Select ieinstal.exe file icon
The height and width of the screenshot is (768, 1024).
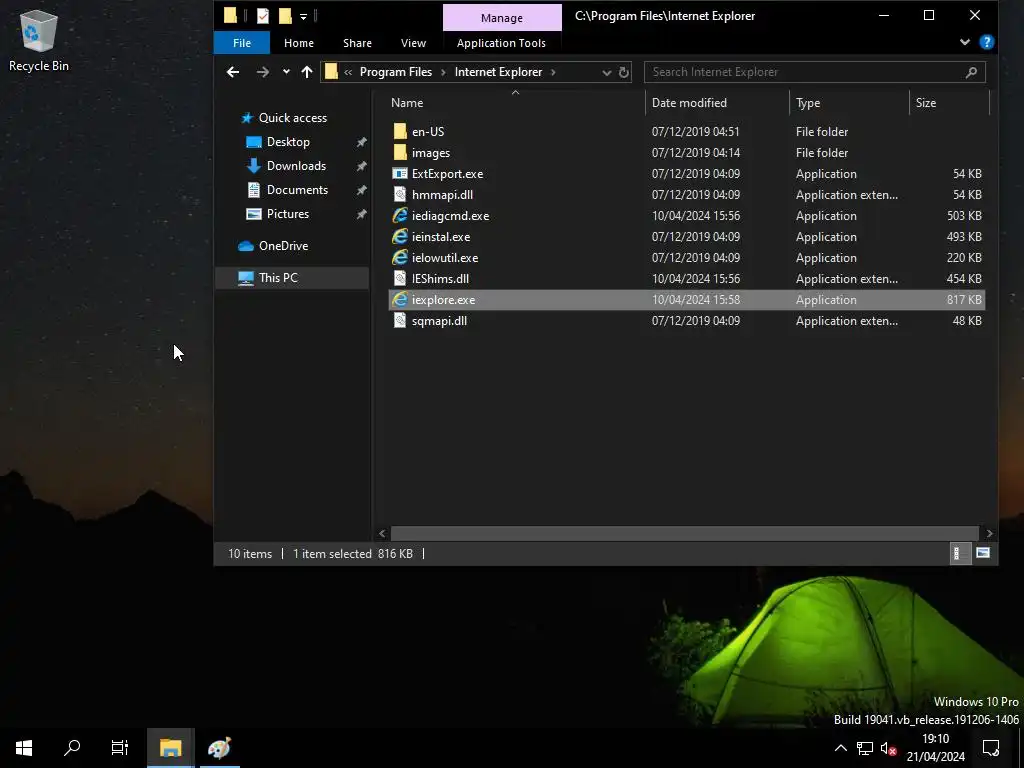tap(400, 236)
